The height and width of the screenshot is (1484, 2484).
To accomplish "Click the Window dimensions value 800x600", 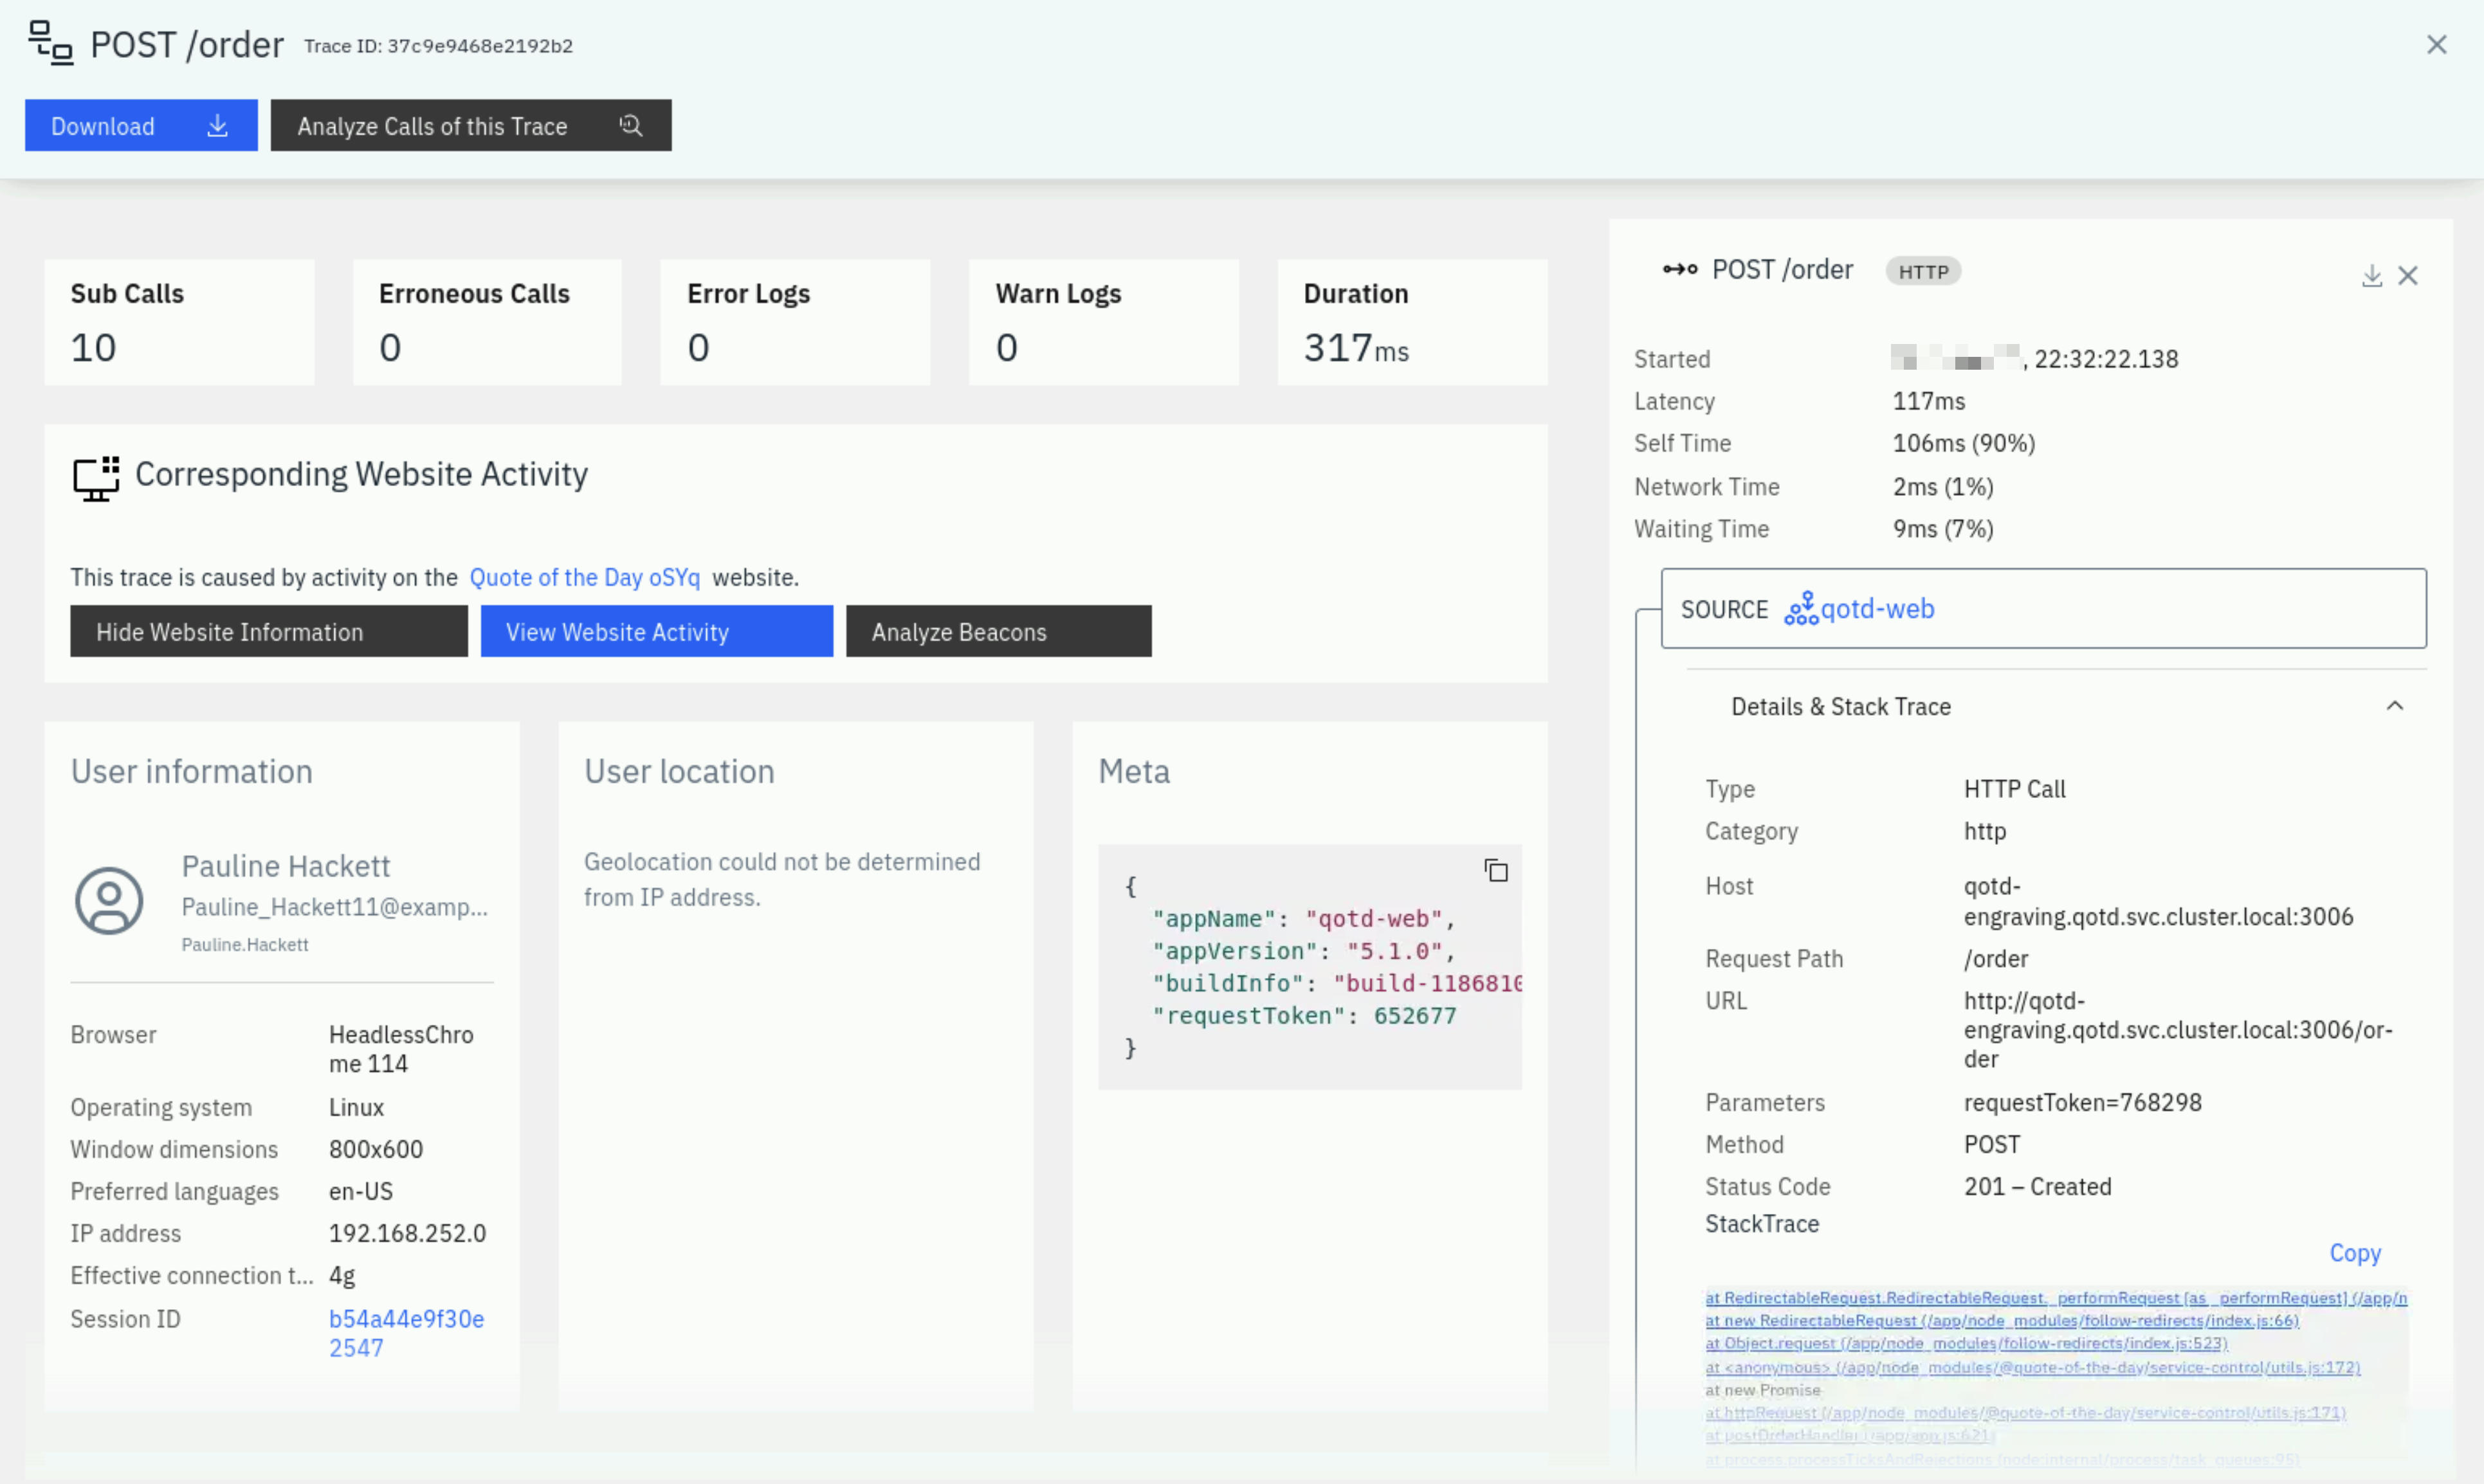I will point(376,1149).
